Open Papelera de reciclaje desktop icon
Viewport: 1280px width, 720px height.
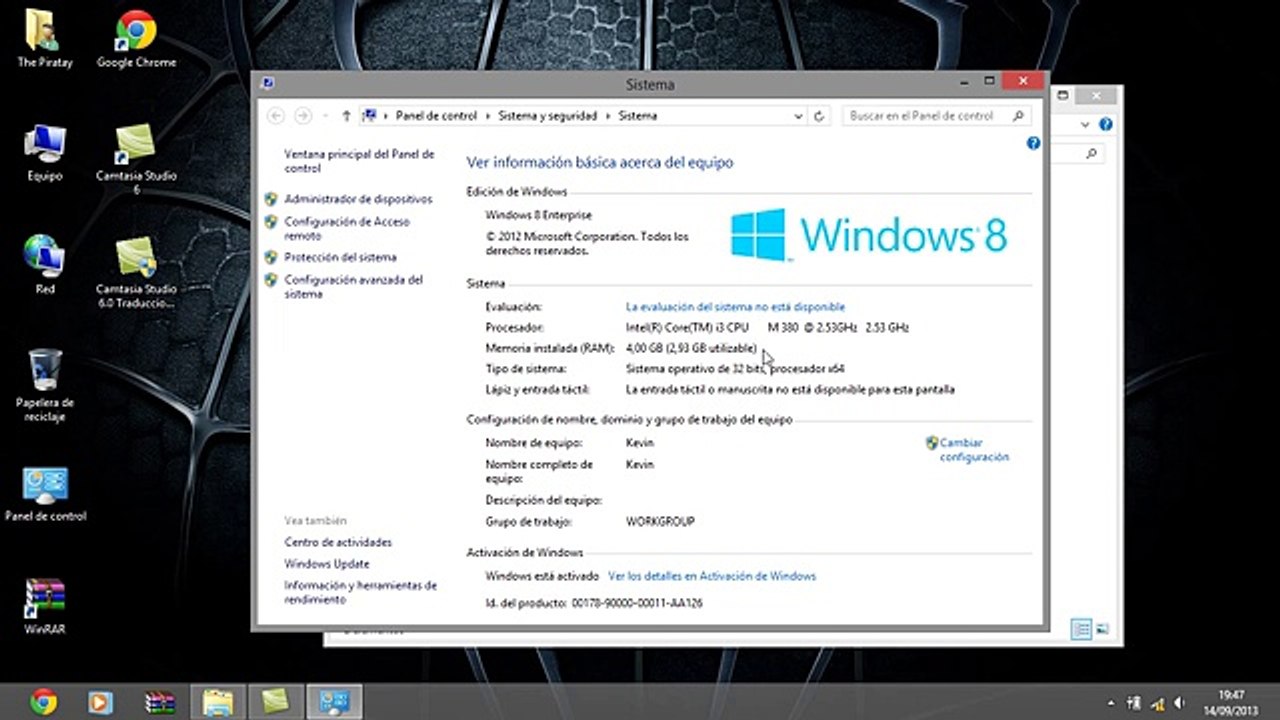[x=45, y=385]
